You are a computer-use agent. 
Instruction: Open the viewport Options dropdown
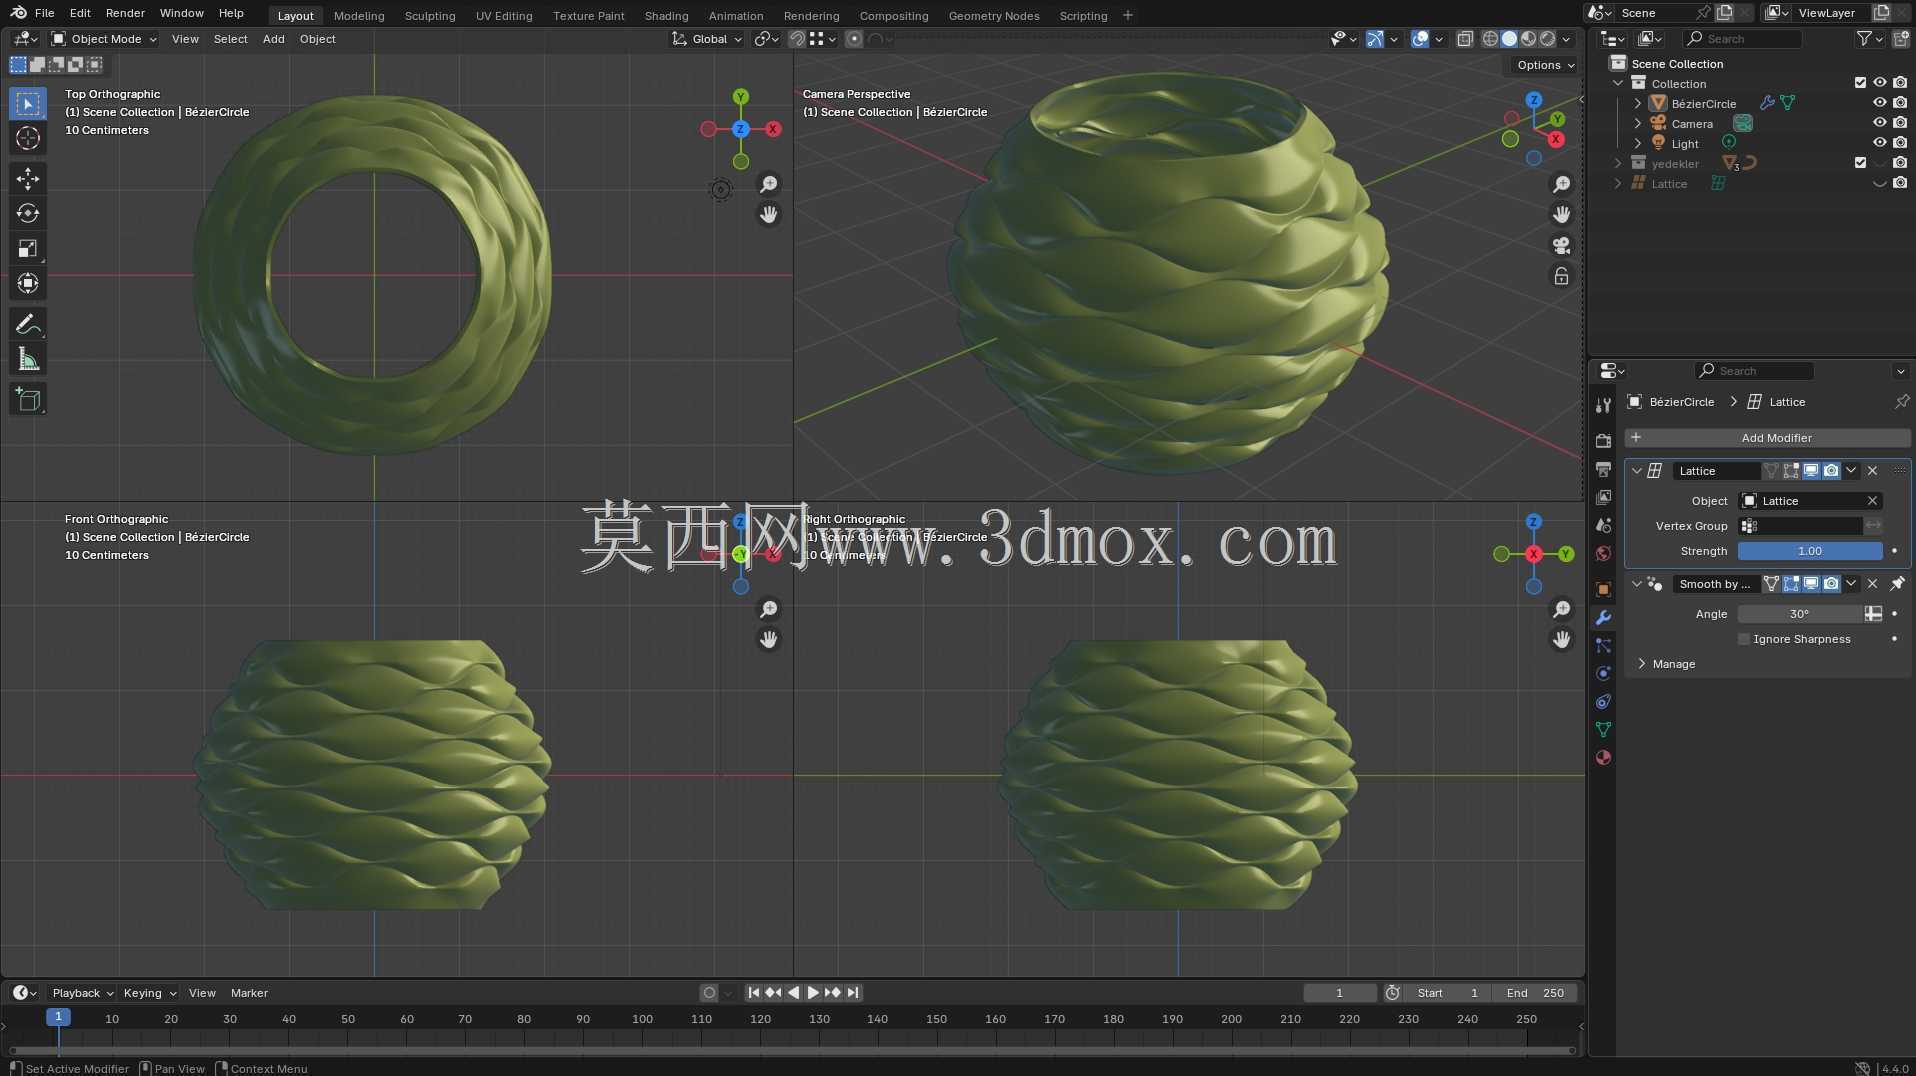click(x=1545, y=65)
